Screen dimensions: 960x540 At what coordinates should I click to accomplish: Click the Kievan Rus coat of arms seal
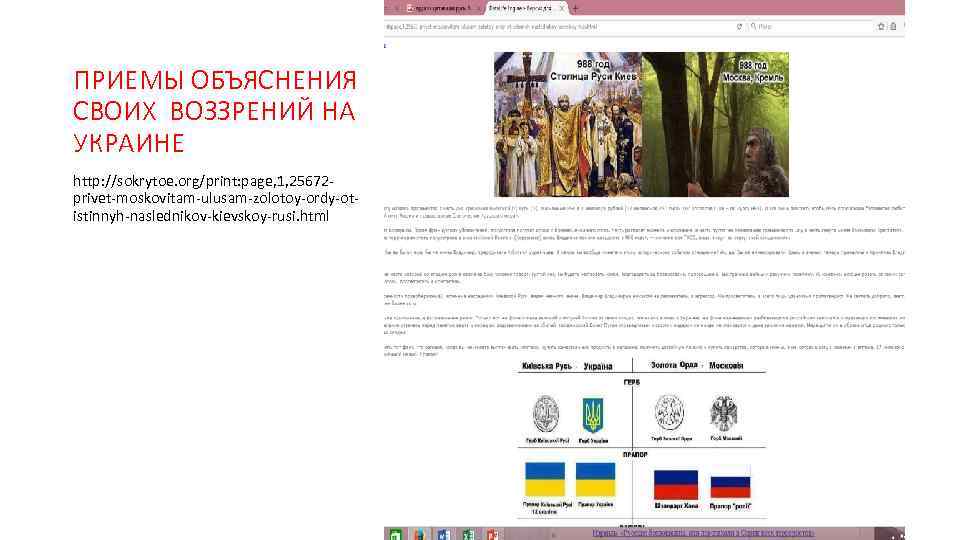coord(546,414)
